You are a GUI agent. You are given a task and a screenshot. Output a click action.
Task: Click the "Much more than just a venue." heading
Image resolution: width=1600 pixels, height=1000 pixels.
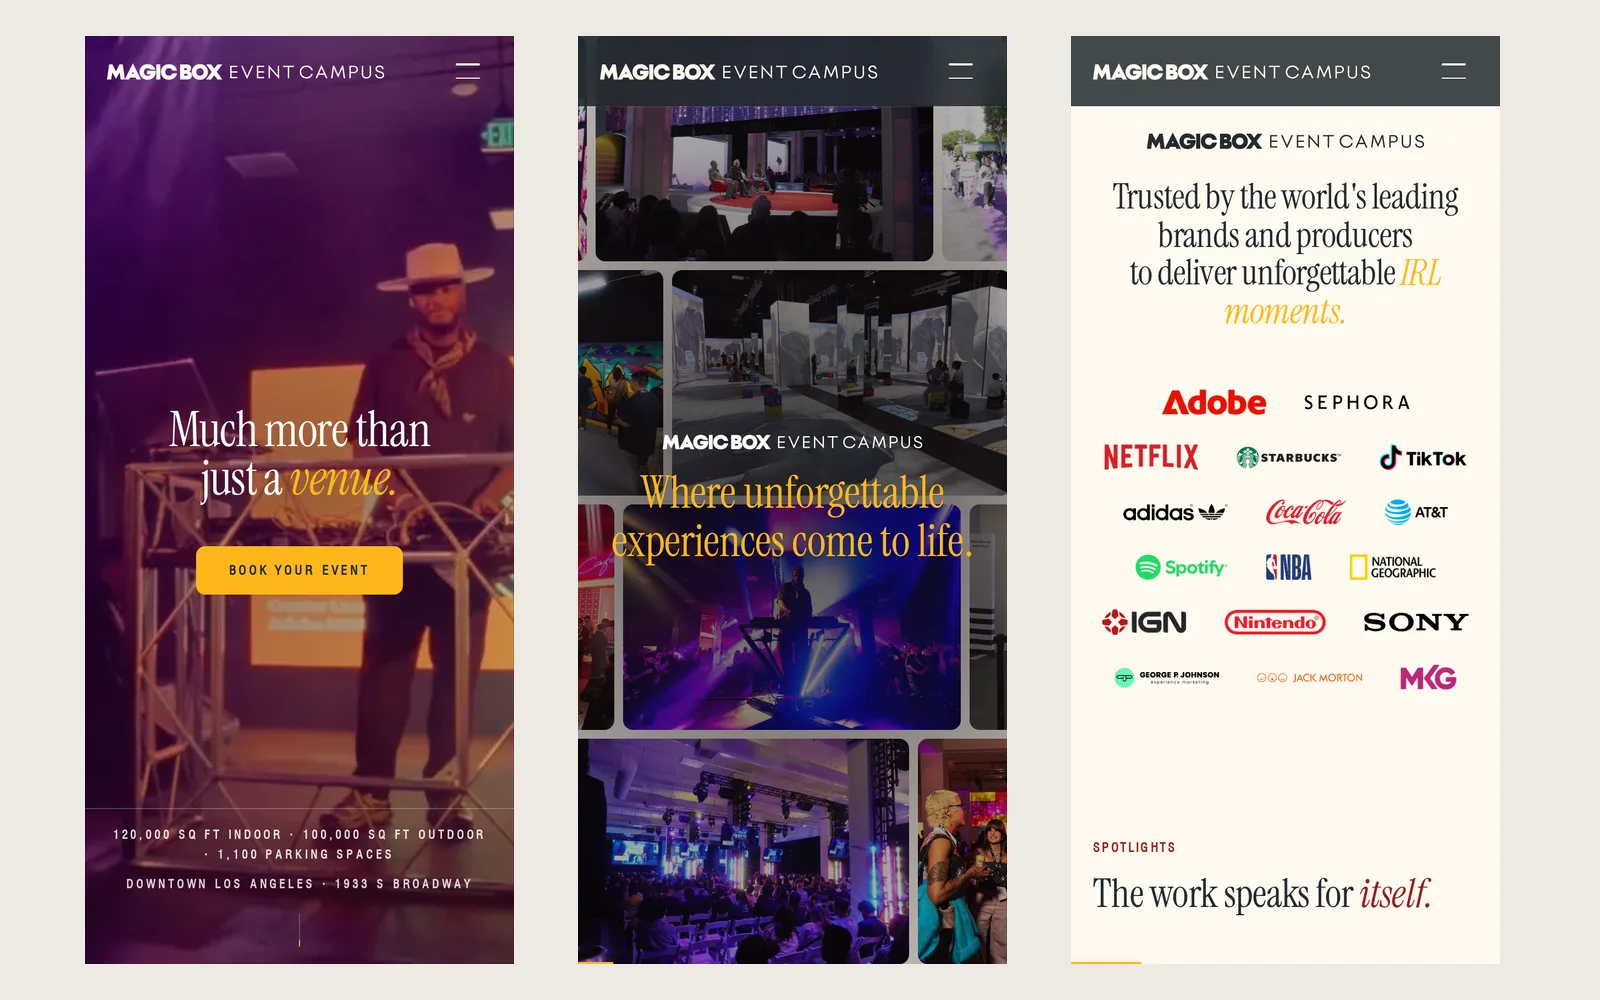[299, 454]
